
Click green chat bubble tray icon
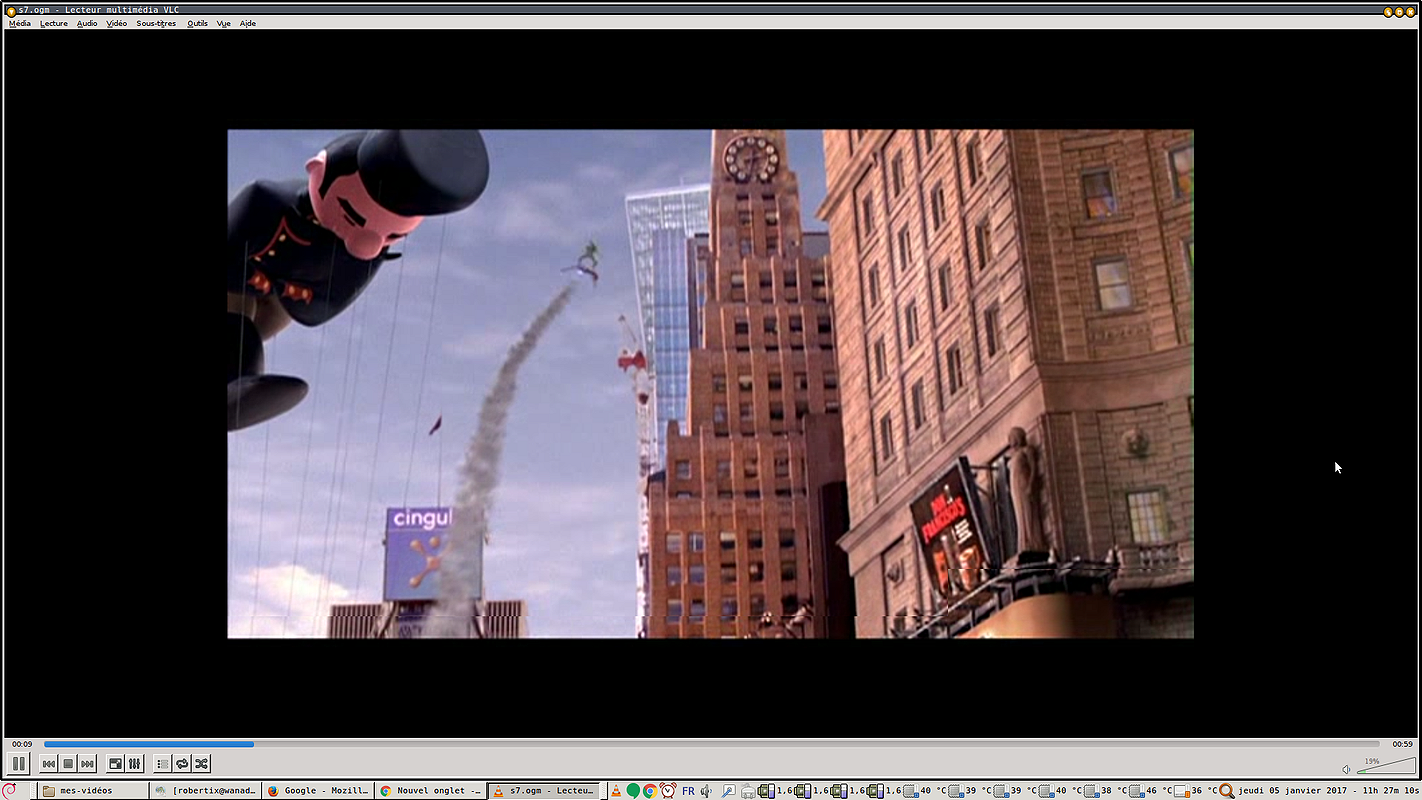click(x=633, y=791)
